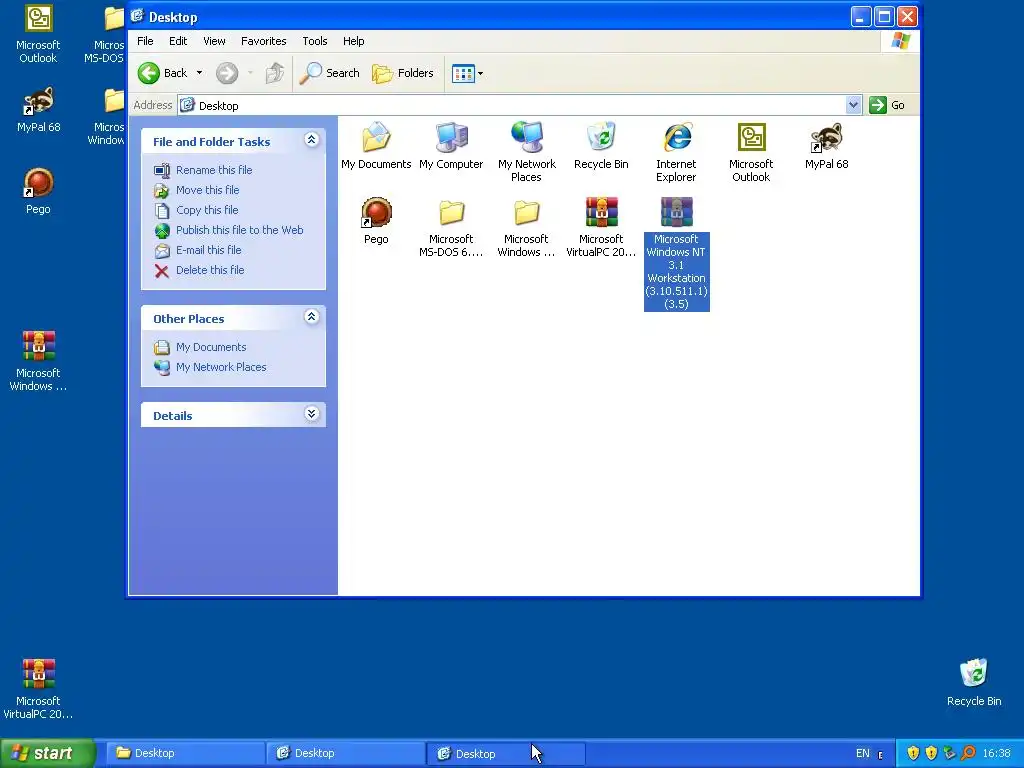Select Microsoft VirtualPC archive in Explorer window
This screenshot has width=1024, height=768.
(601, 213)
